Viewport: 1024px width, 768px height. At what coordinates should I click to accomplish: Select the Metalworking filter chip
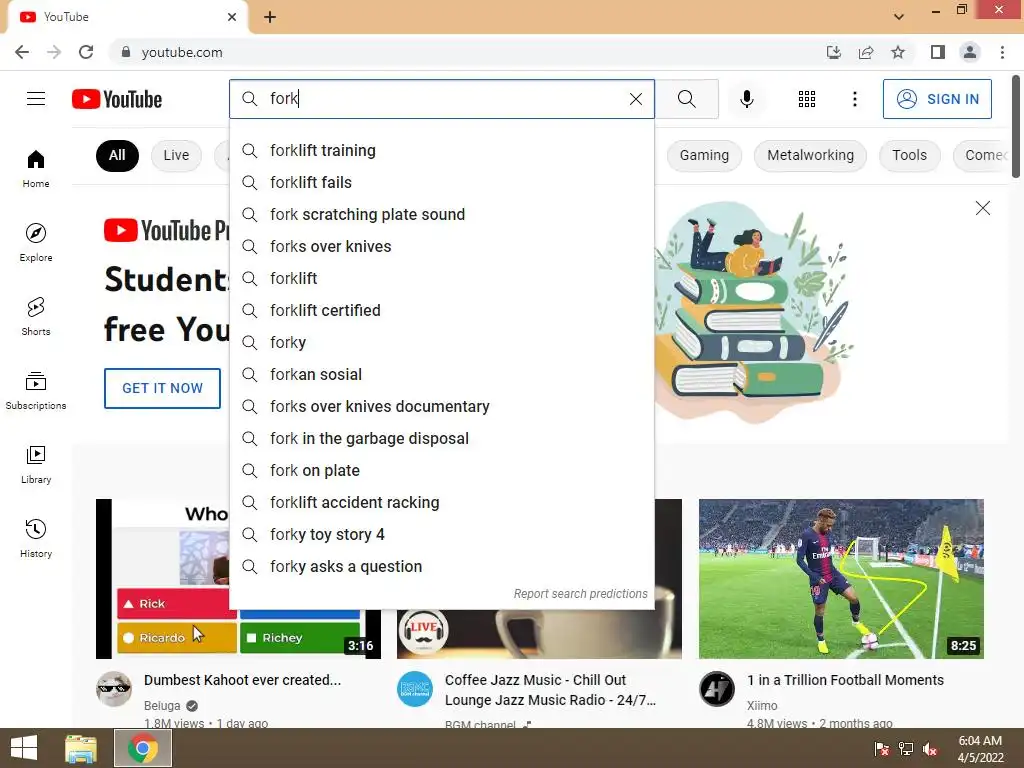[810, 155]
